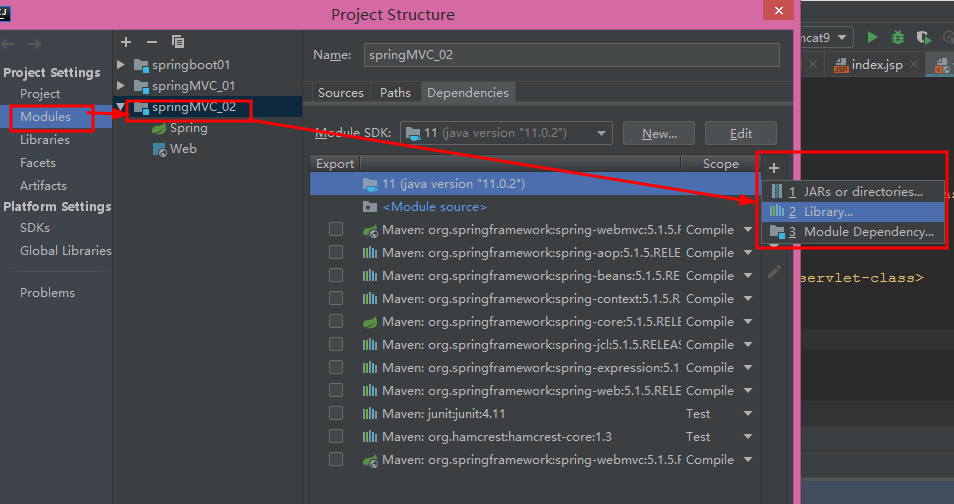Check export for spring-web dependency
Screen dimensions: 954x504
336,390
